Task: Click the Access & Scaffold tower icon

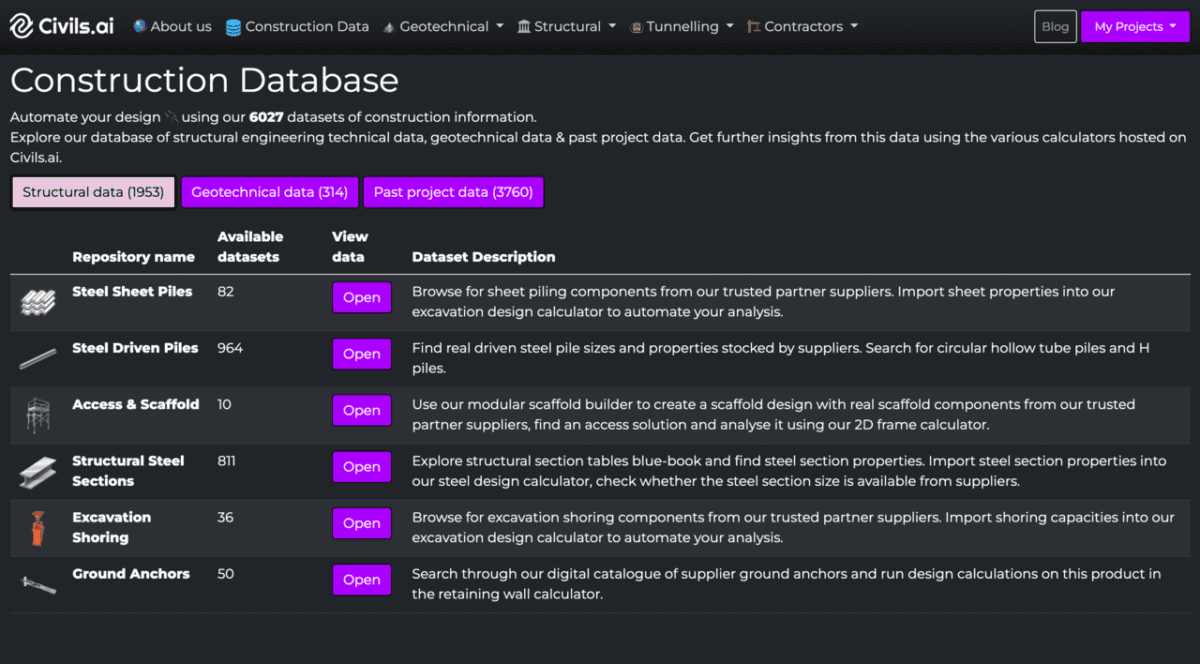Action: click(x=38, y=414)
